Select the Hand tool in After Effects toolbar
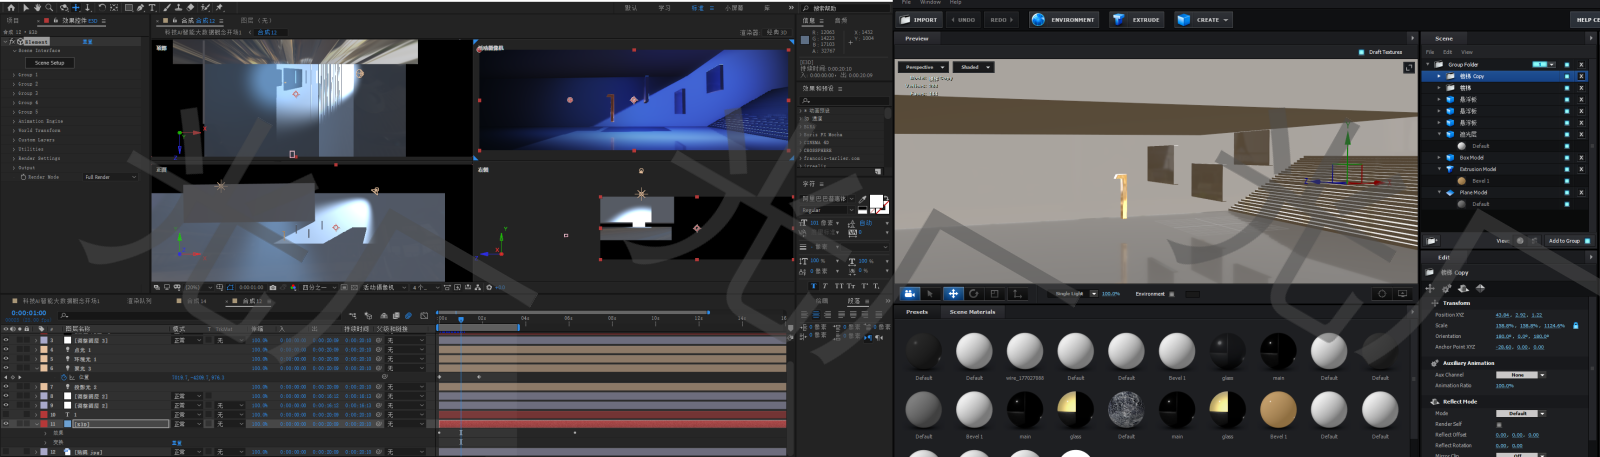 tap(37, 8)
